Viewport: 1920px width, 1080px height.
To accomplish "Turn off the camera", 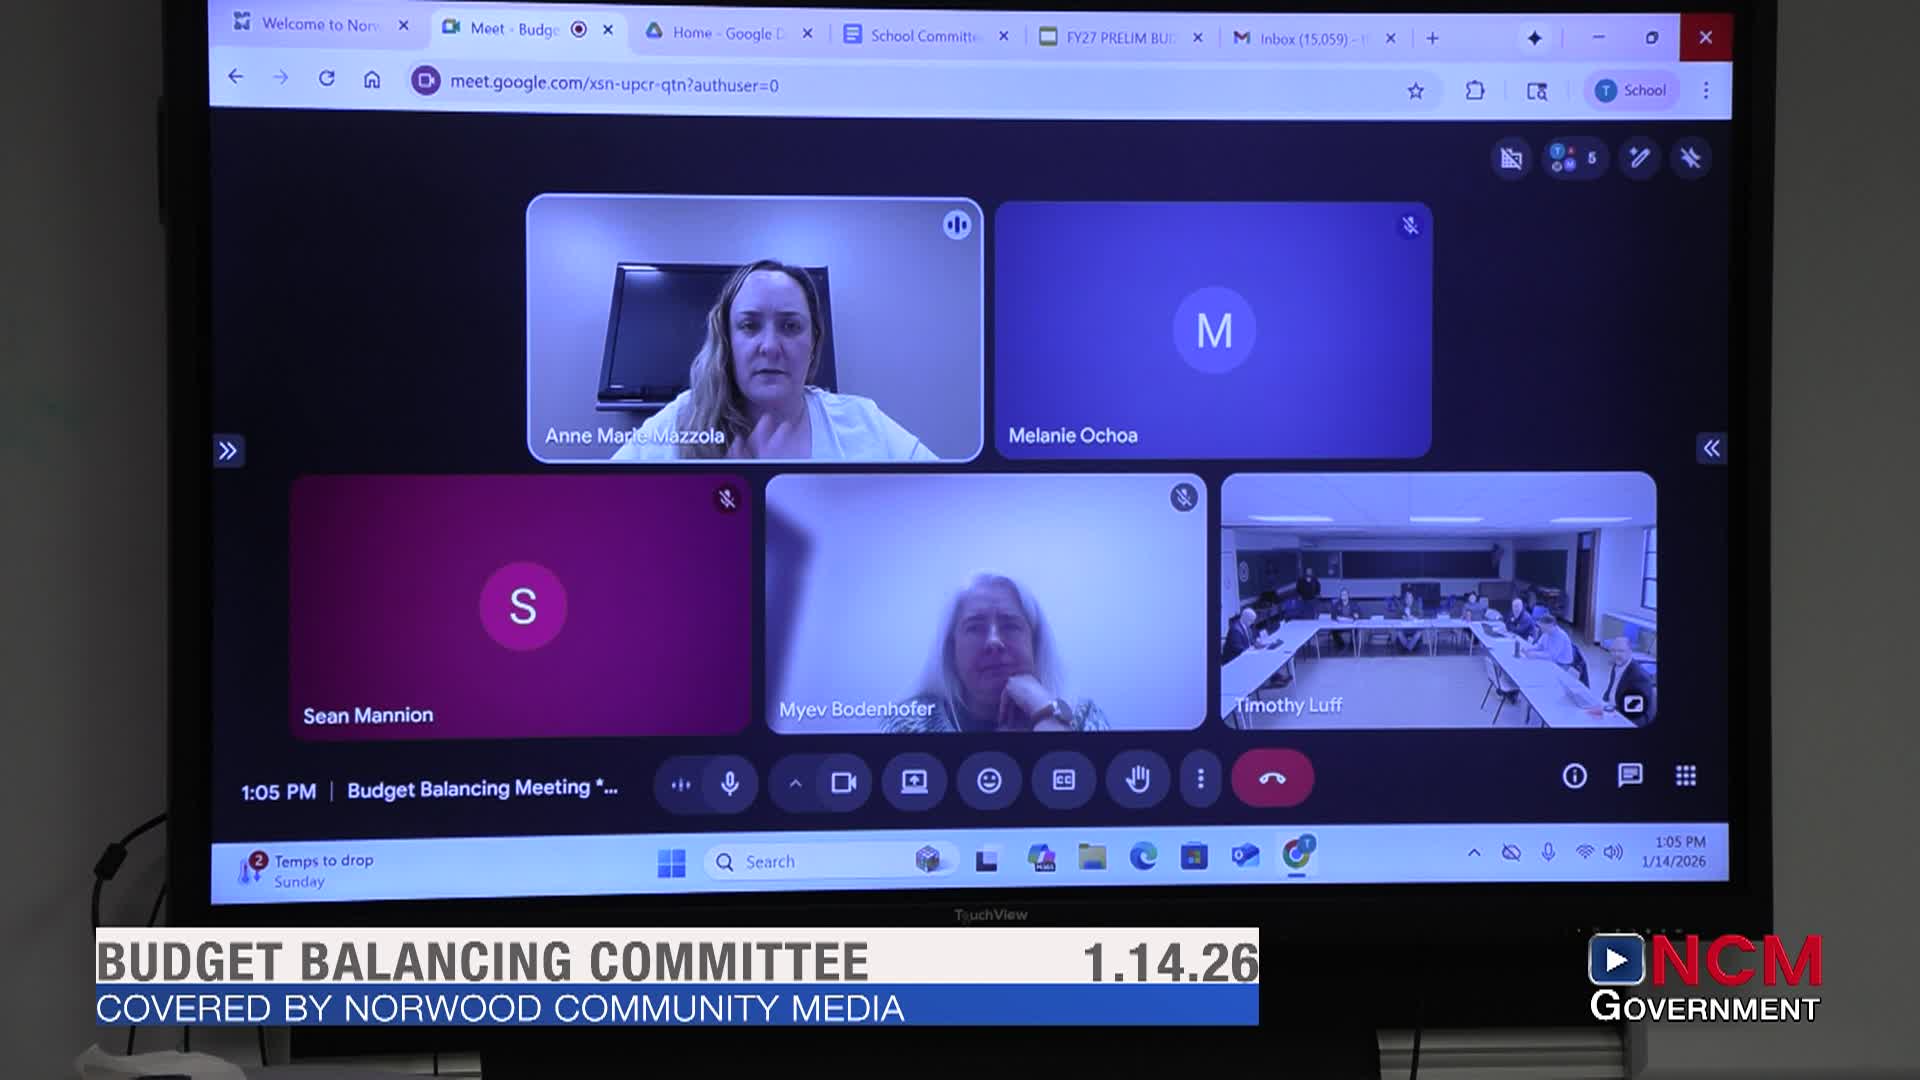I will [845, 783].
